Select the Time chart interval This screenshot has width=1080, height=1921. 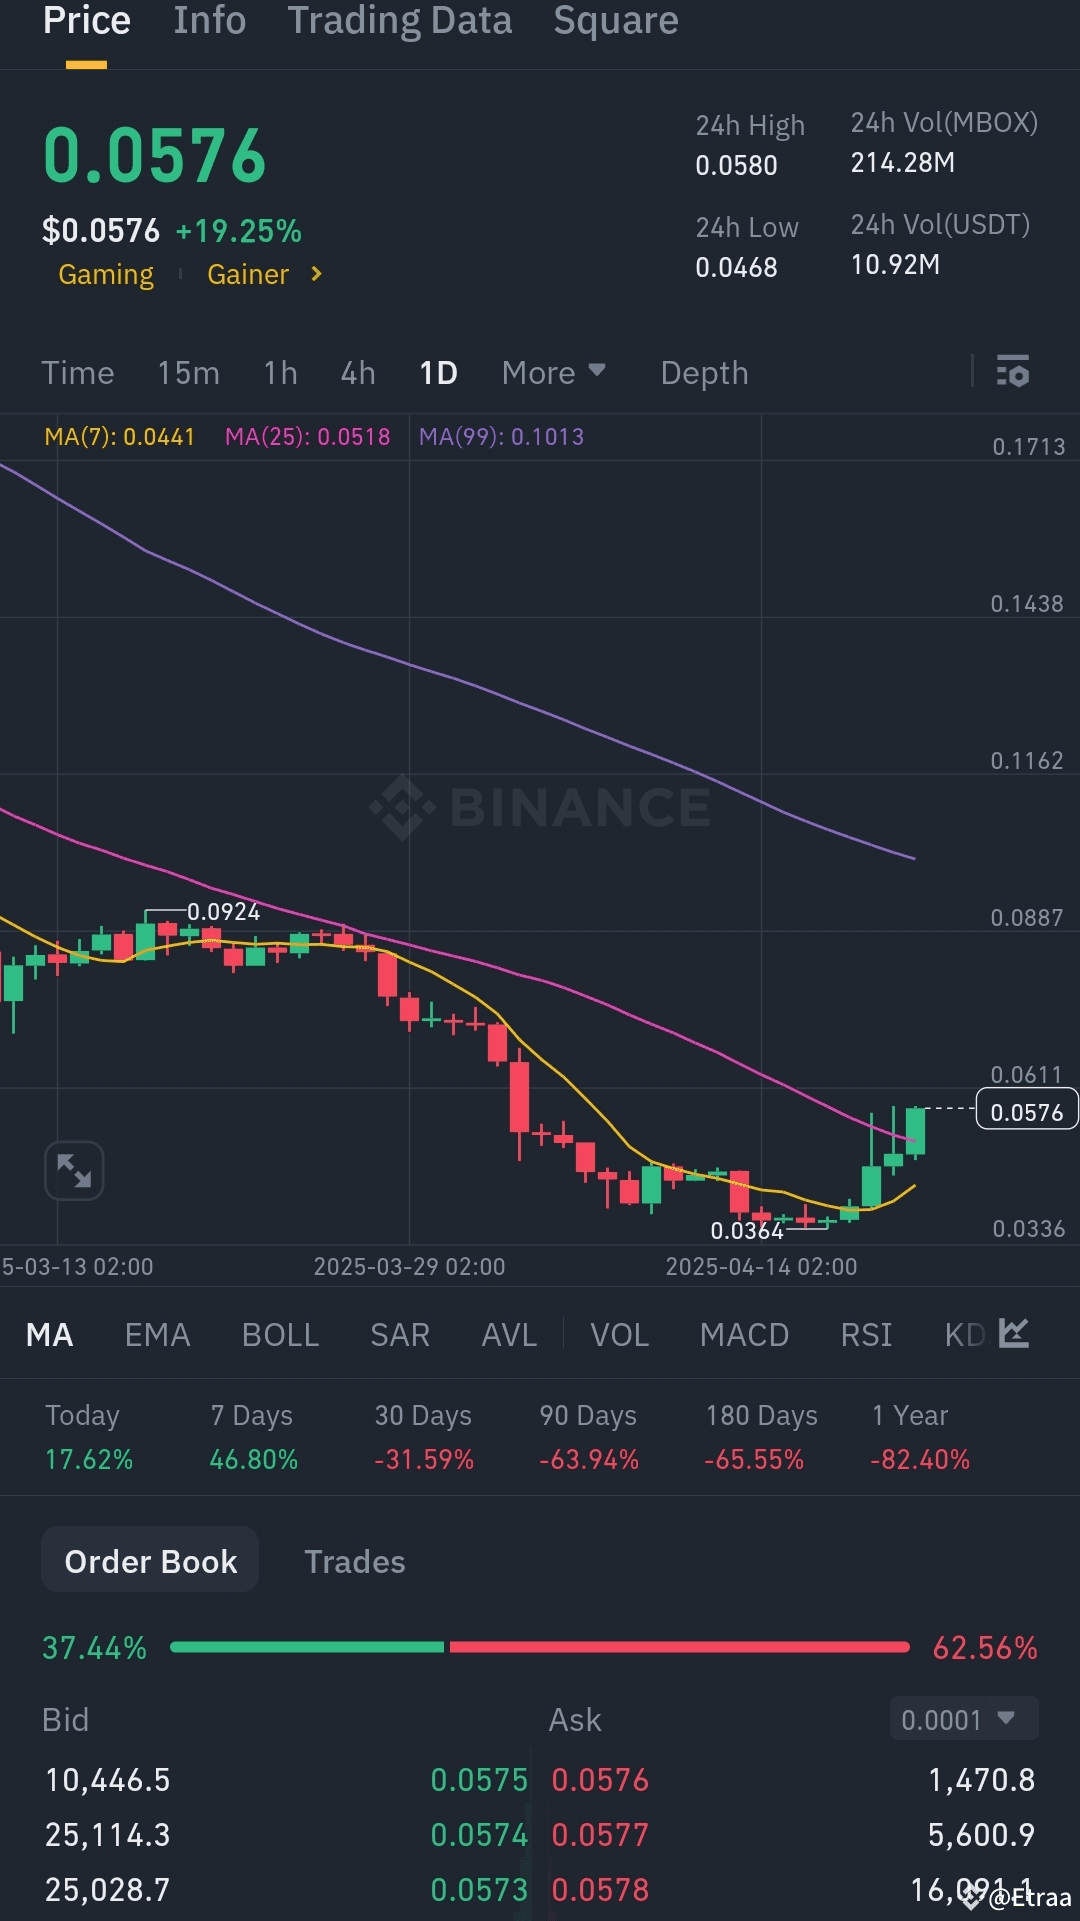point(78,373)
